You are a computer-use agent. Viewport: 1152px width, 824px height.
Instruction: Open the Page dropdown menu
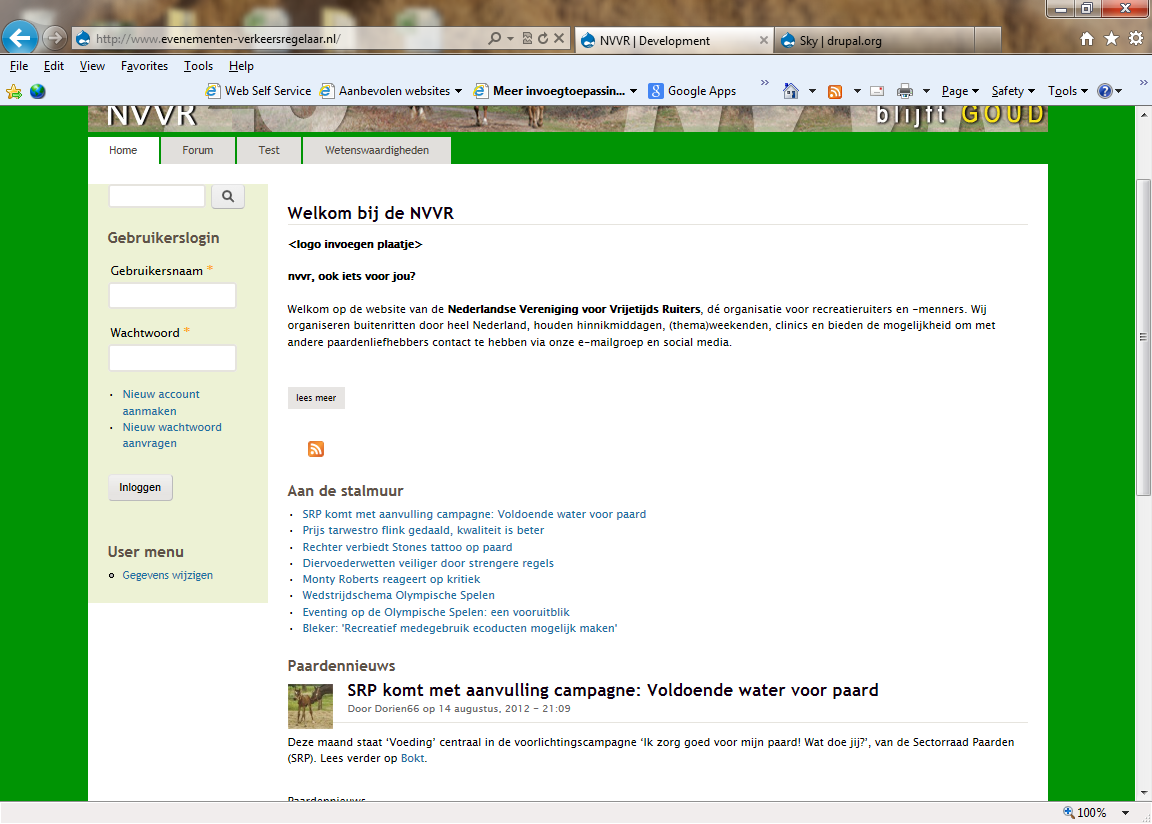pos(960,91)
